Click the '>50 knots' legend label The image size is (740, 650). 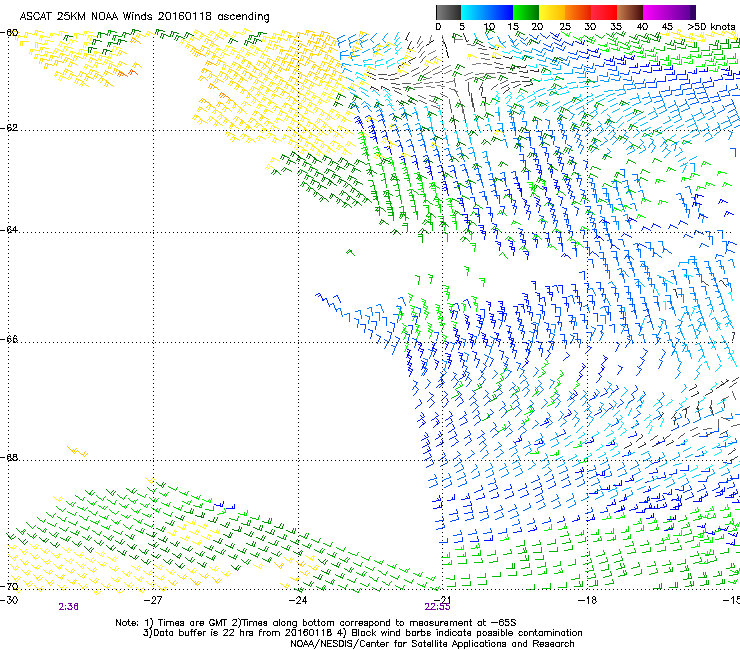coord(712,27)
